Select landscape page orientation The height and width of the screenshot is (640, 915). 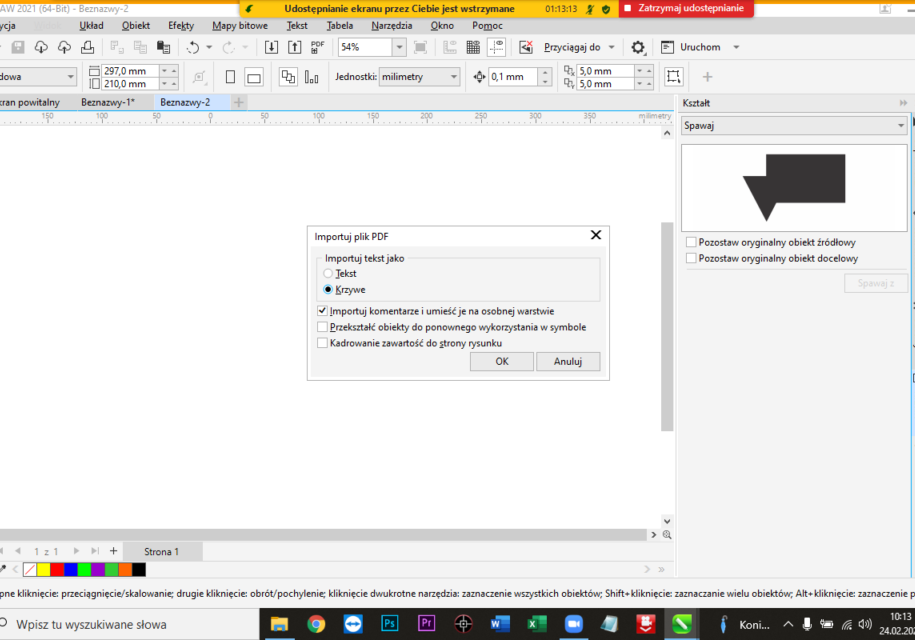(x=254, y=77)
